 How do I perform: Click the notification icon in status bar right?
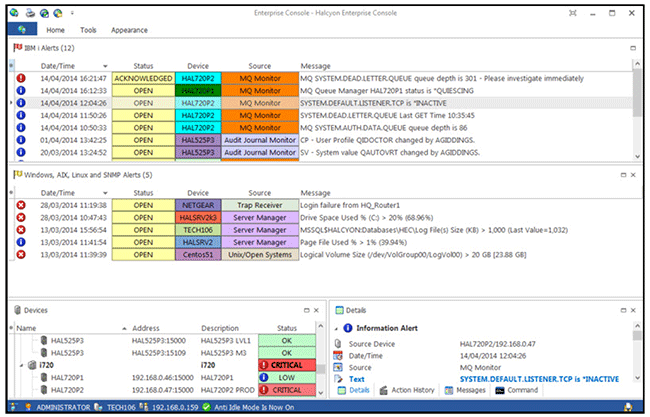[x=628, y=407]
